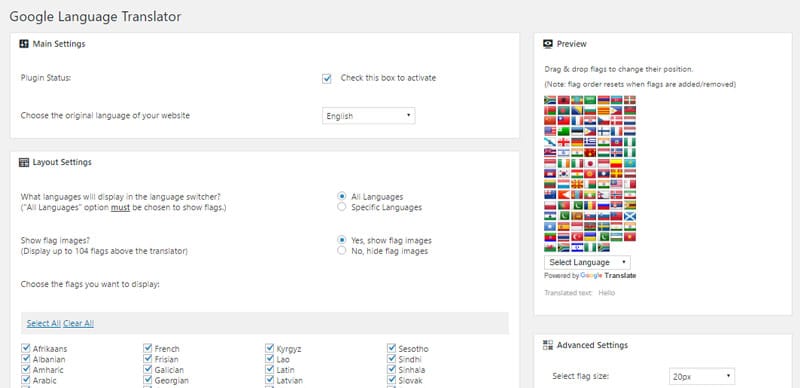Click the Swedish flag in the preview
Screen dimensions: 800x388
[x=604, y=226]
